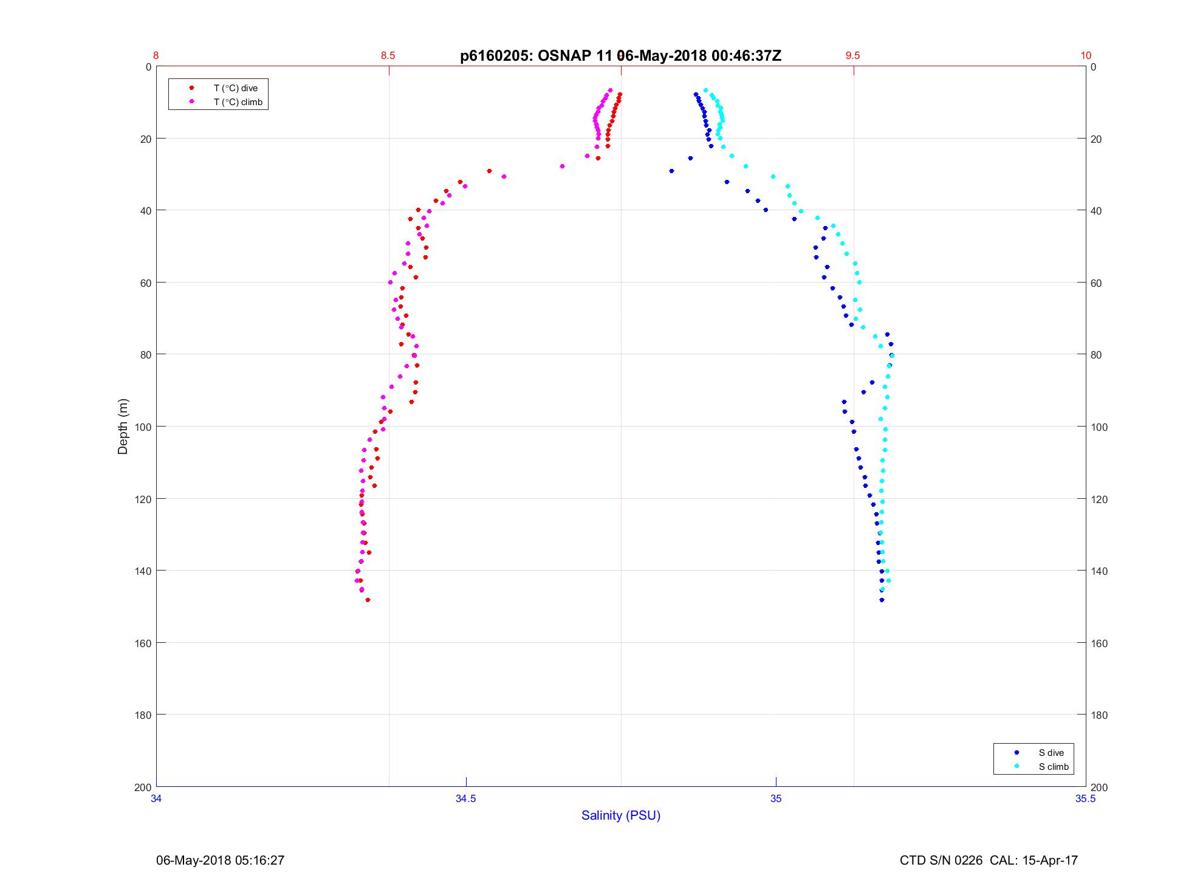The image size is (1200, 885).
Task: Click the "140" tick on the right depth axis
Action: point(1099,571)
